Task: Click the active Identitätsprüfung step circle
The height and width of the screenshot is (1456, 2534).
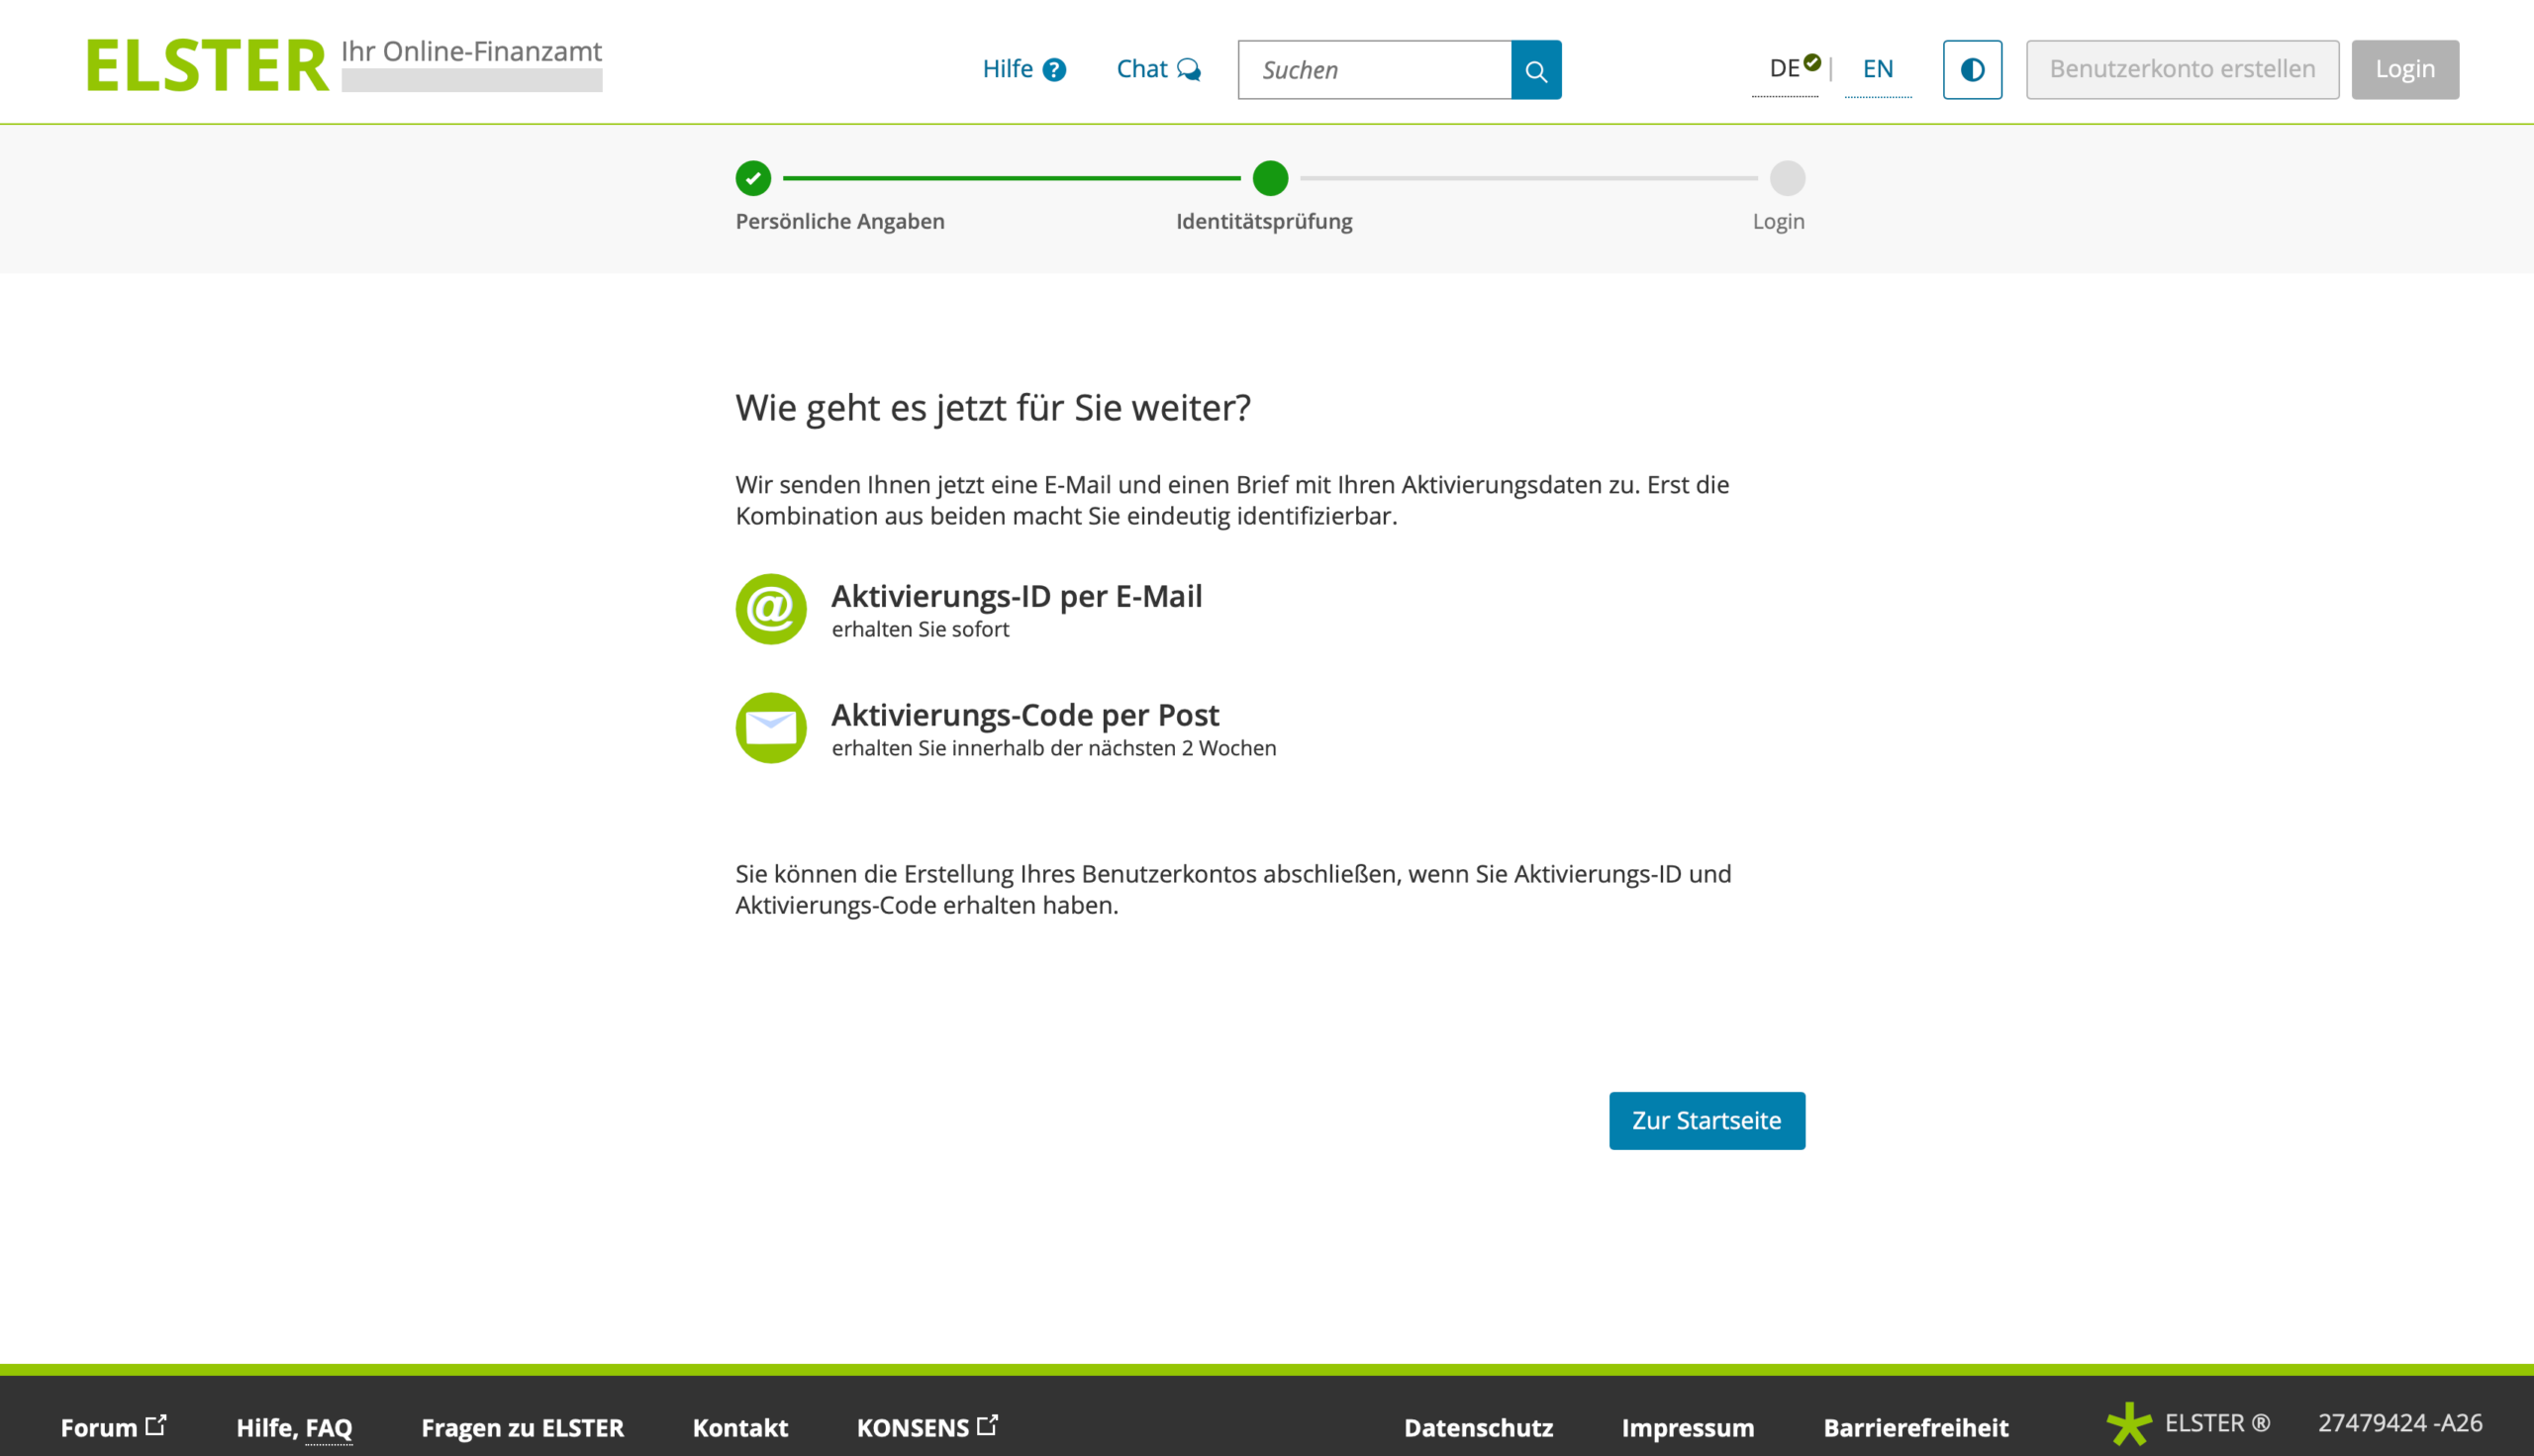Action: tap(1270, 179)
